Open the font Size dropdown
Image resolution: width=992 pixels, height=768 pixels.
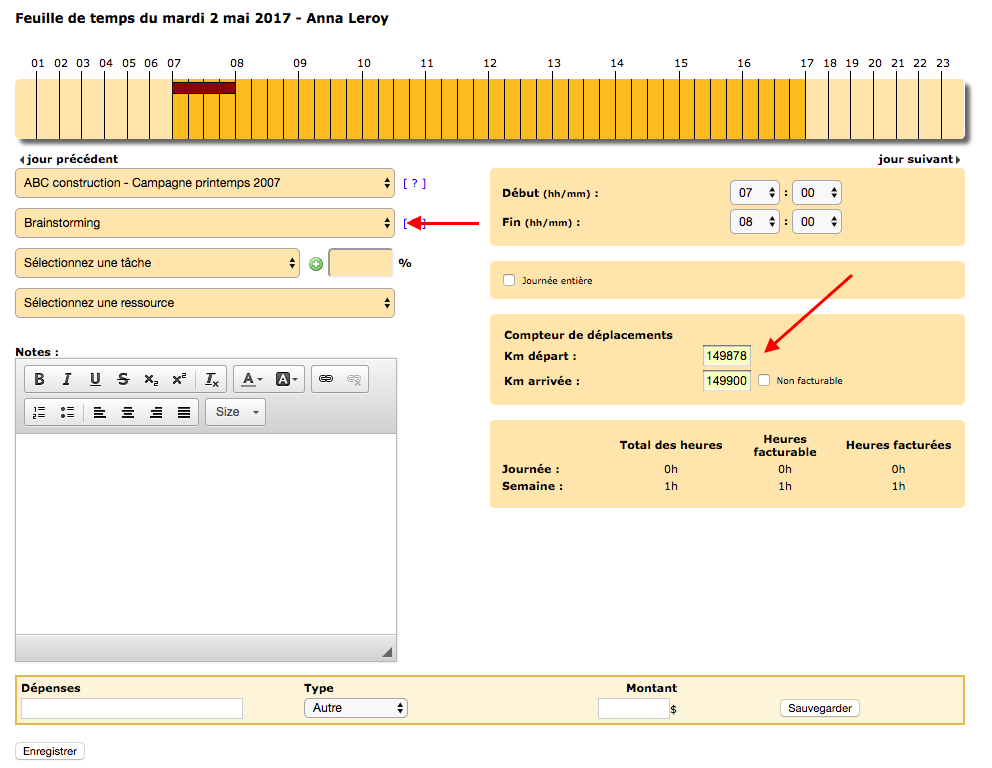tap(235, 412)
